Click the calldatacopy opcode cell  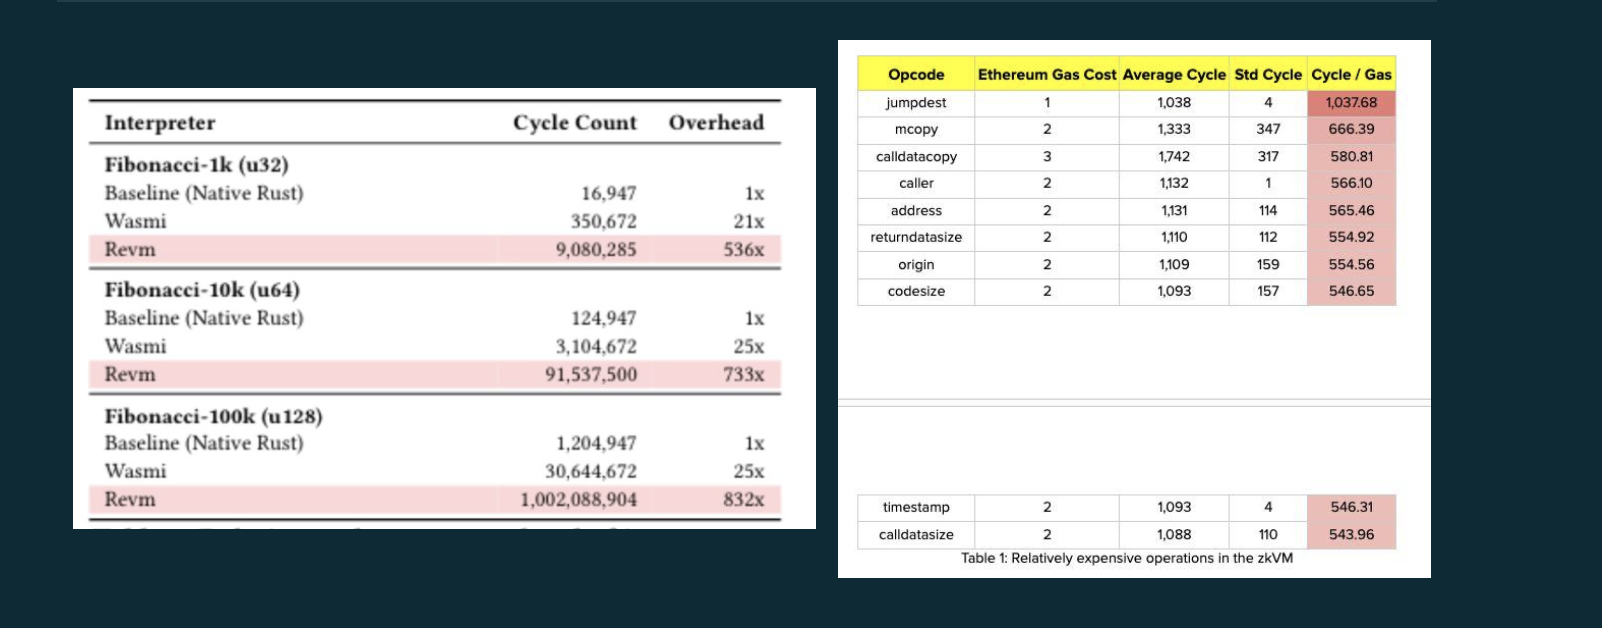point(916,156)
